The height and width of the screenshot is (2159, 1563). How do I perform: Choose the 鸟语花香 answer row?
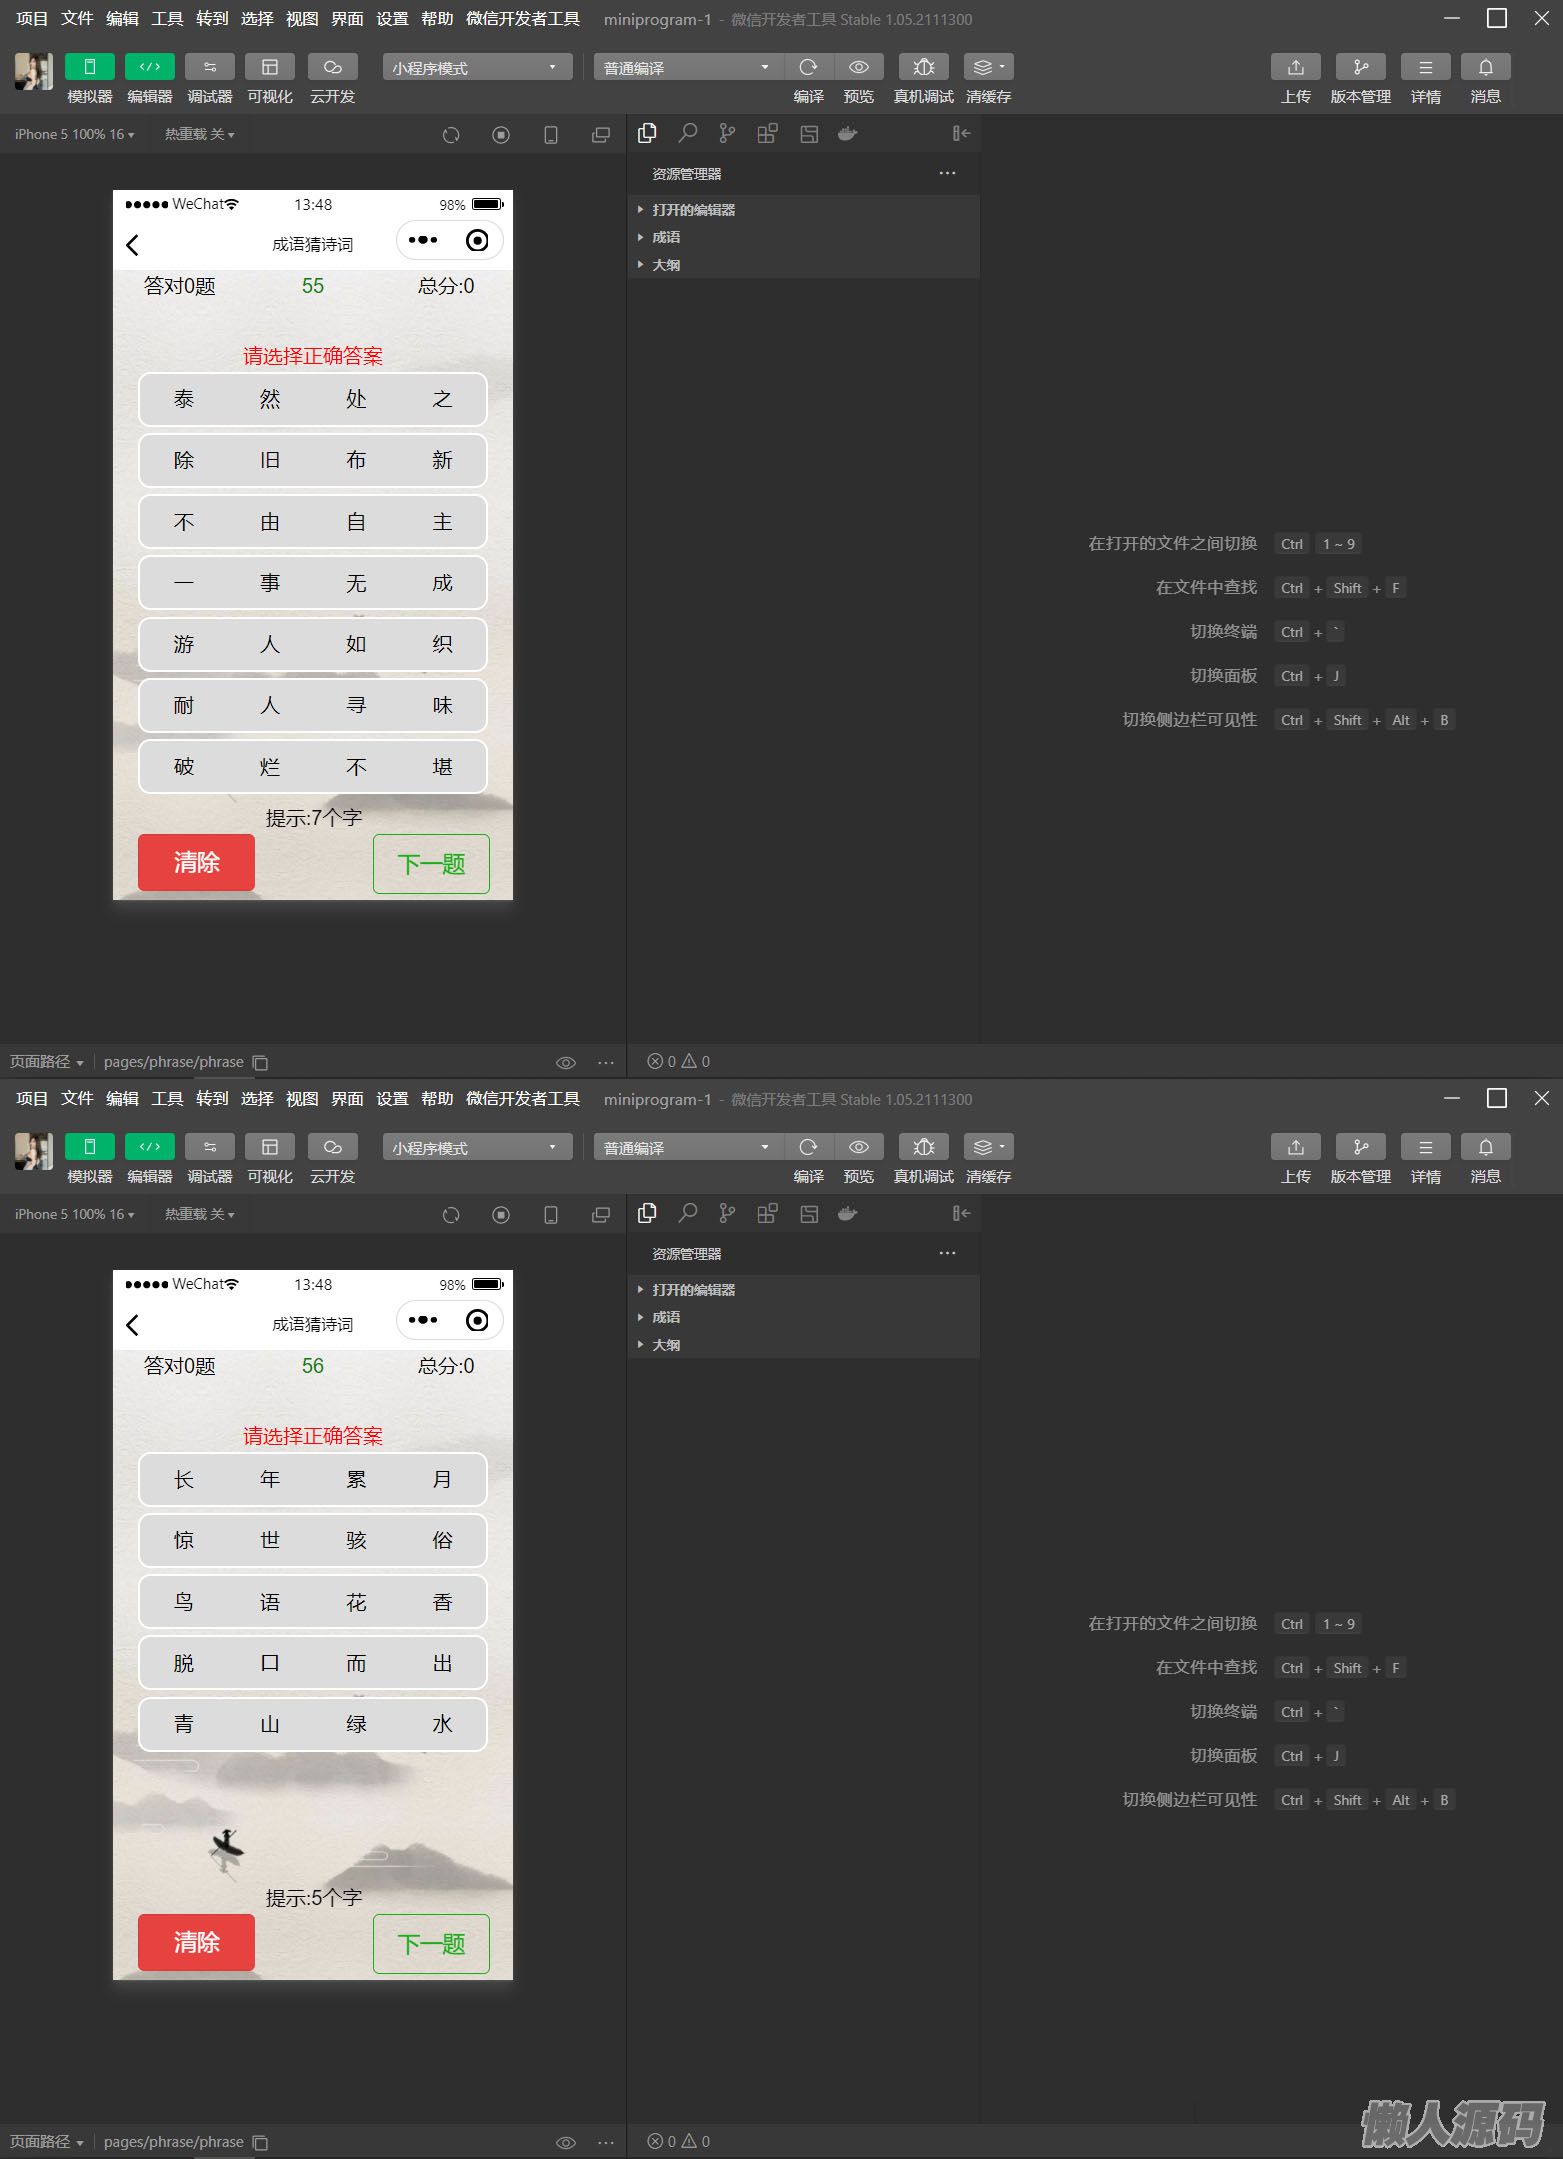(313, 1603)
